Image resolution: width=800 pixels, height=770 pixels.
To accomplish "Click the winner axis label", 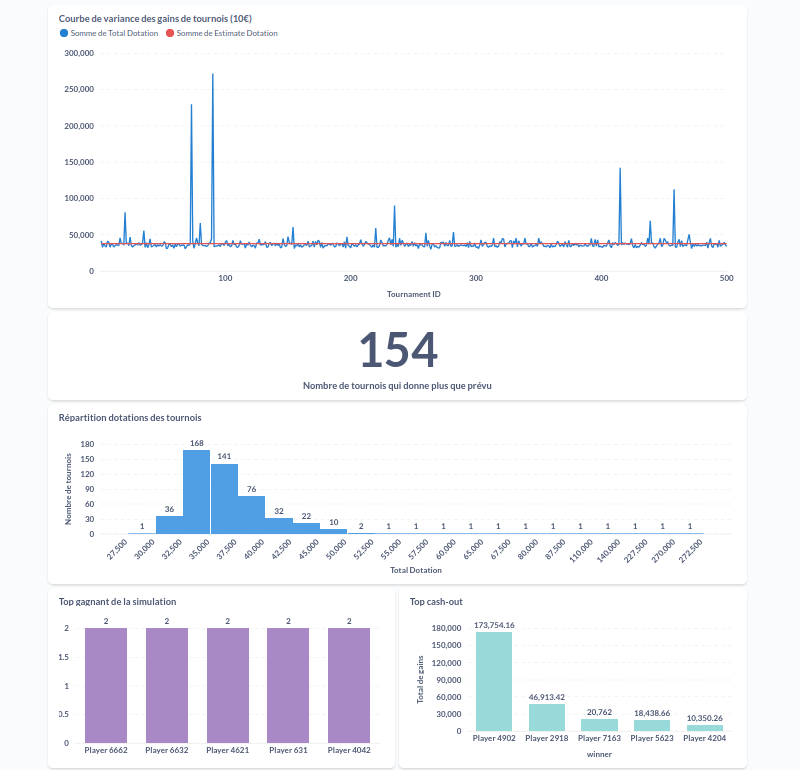I will (x=599, y=754).
